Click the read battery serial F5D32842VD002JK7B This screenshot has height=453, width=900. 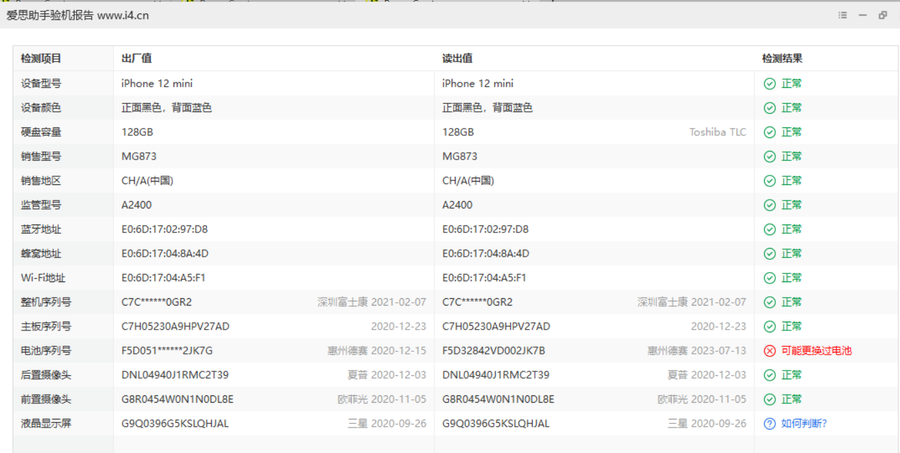click(x=494, y=351)
